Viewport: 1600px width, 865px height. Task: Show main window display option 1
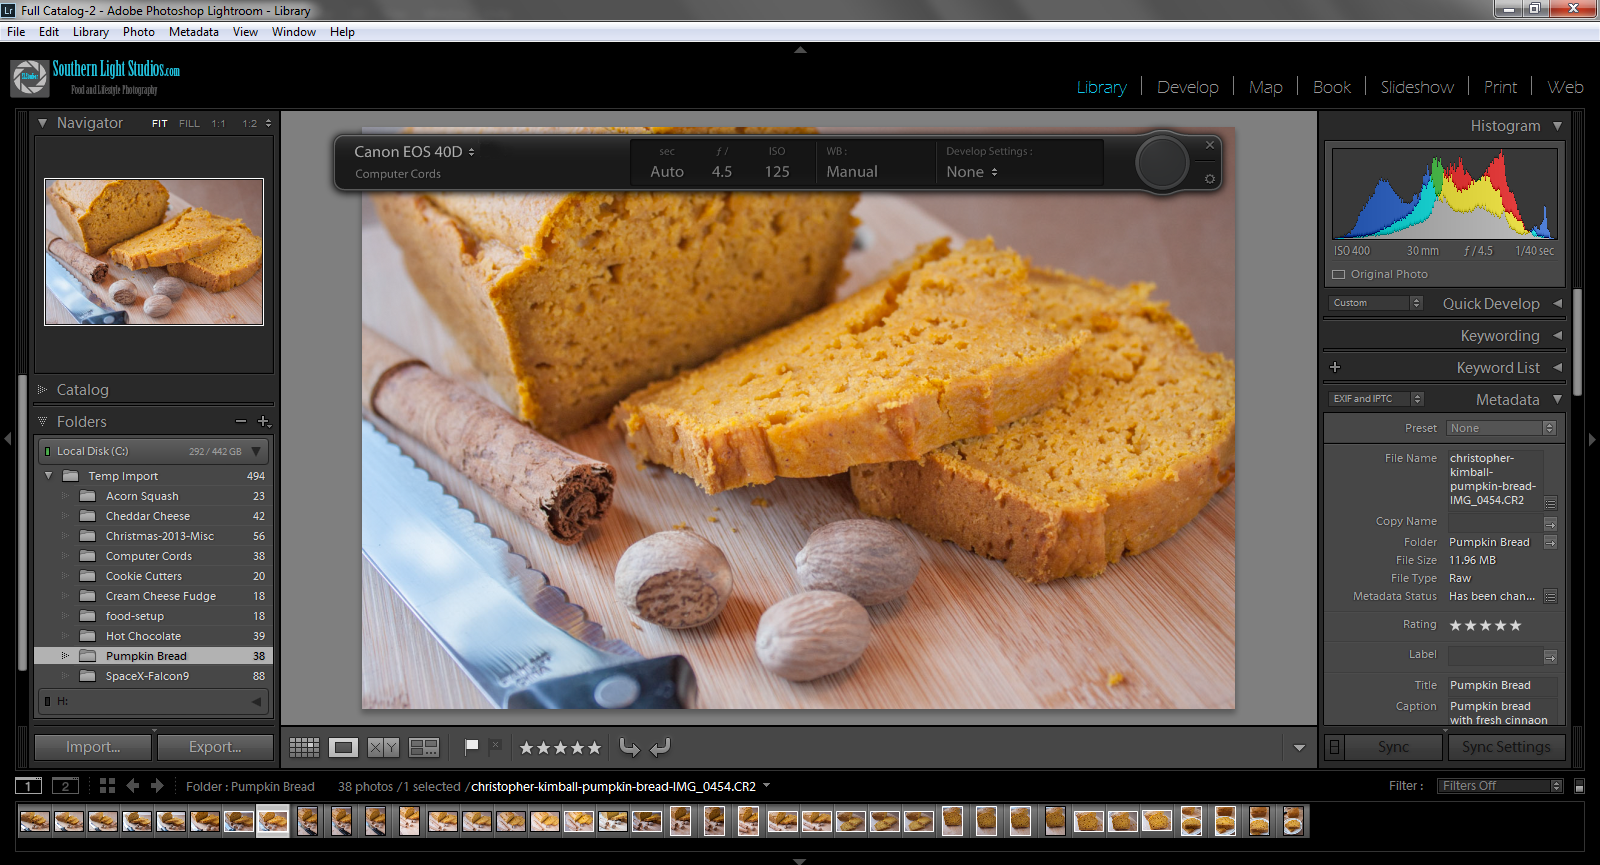29,786
